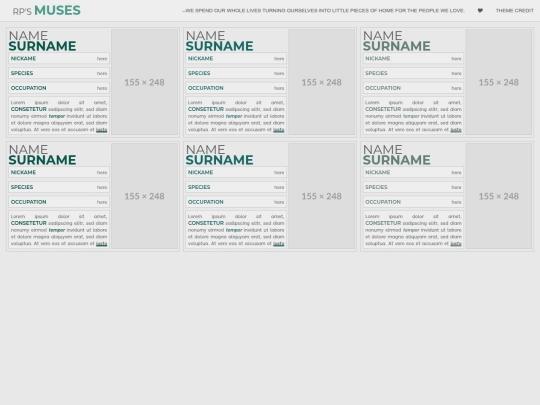Select the NICKAME row in the bottom-left card
The height and width of the screenshot is (405, 540).
(59, 173)
